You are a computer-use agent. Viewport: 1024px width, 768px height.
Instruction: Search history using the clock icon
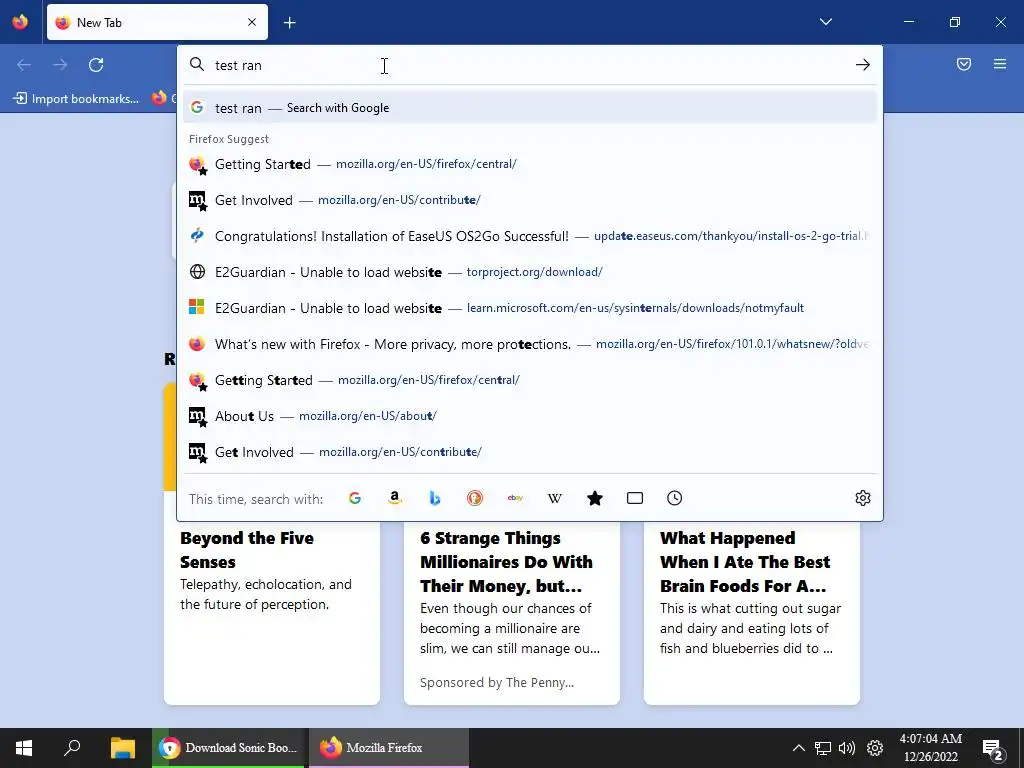click(x=675, y=498)
